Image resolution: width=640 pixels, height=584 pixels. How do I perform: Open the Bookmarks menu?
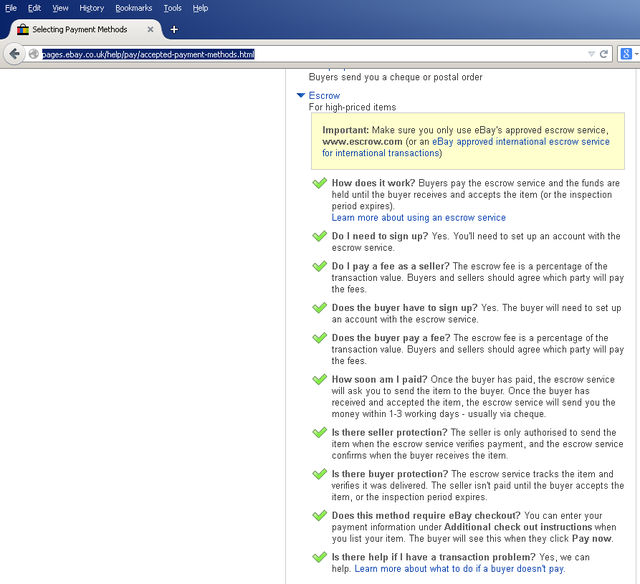[133, 8]
